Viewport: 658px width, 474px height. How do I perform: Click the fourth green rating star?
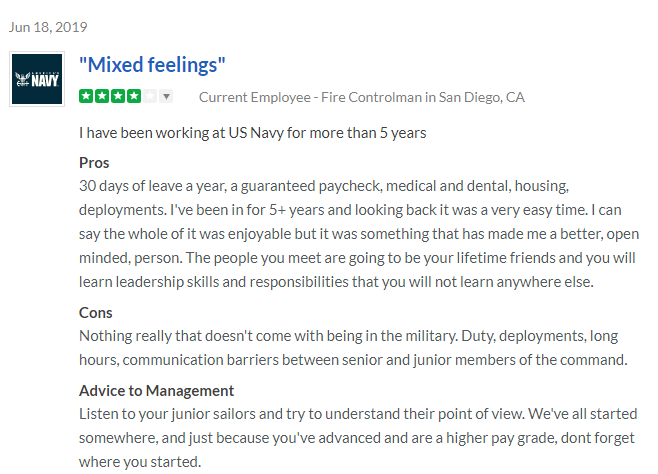(x=133, y=97)
